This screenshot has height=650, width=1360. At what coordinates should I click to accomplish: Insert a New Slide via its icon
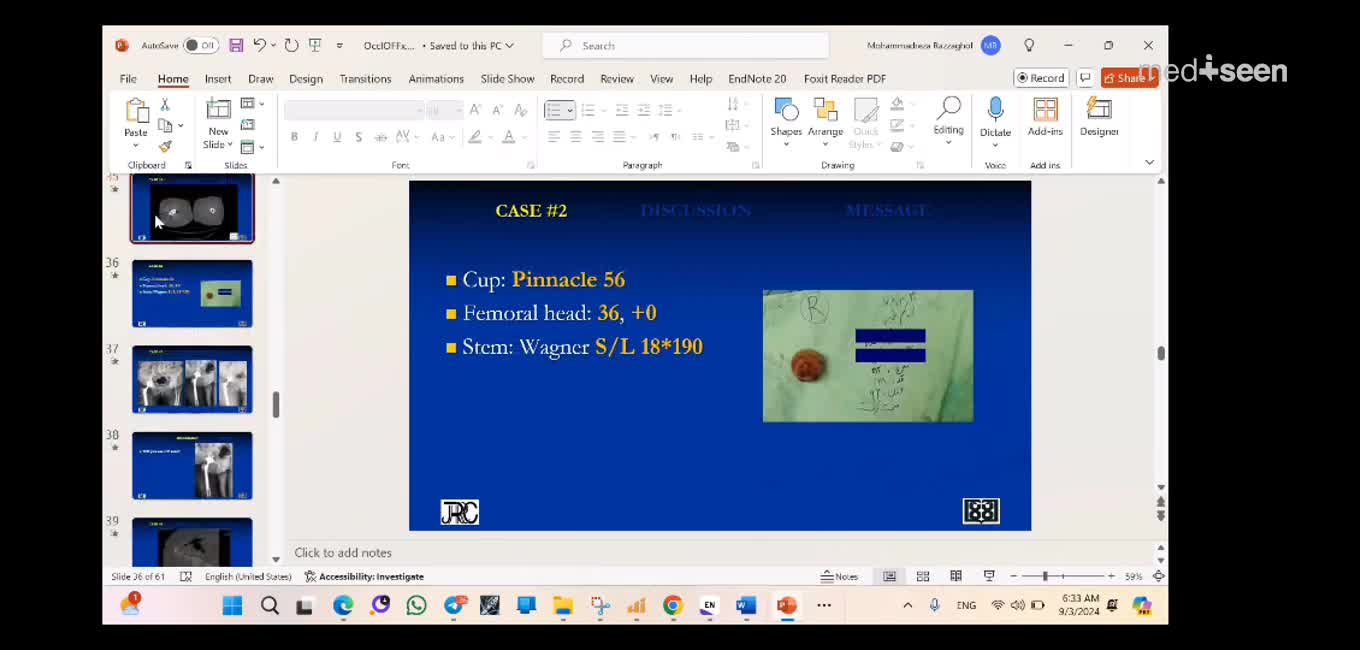point(217,109)
